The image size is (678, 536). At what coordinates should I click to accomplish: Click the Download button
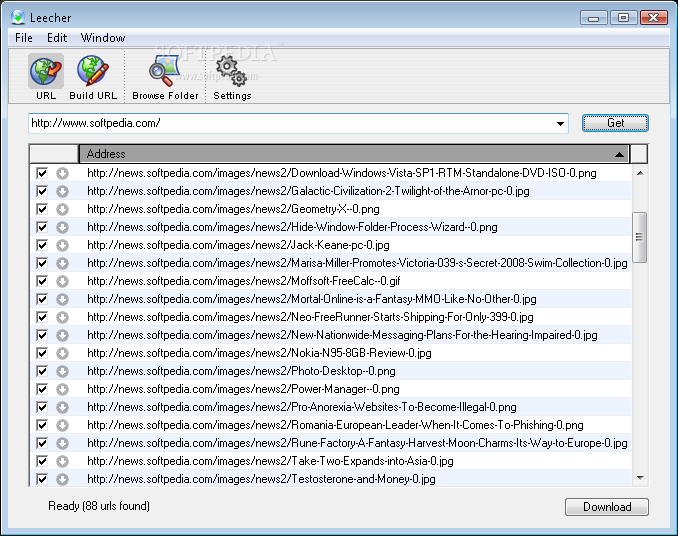coord(607,507)
